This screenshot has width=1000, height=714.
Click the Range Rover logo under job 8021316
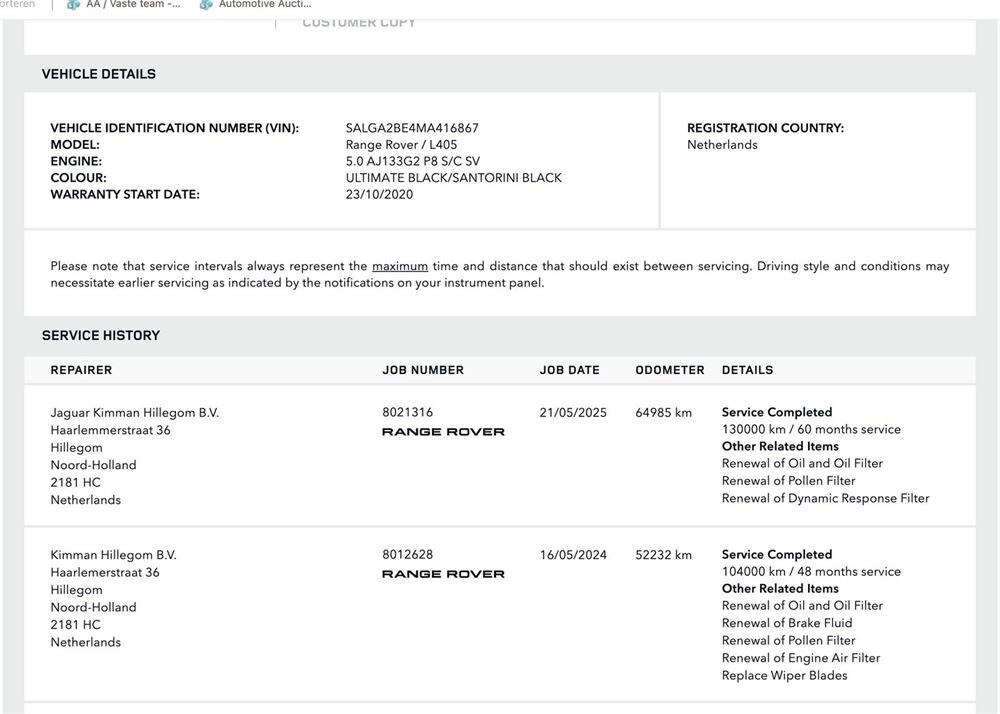click(x=443, y=432)
